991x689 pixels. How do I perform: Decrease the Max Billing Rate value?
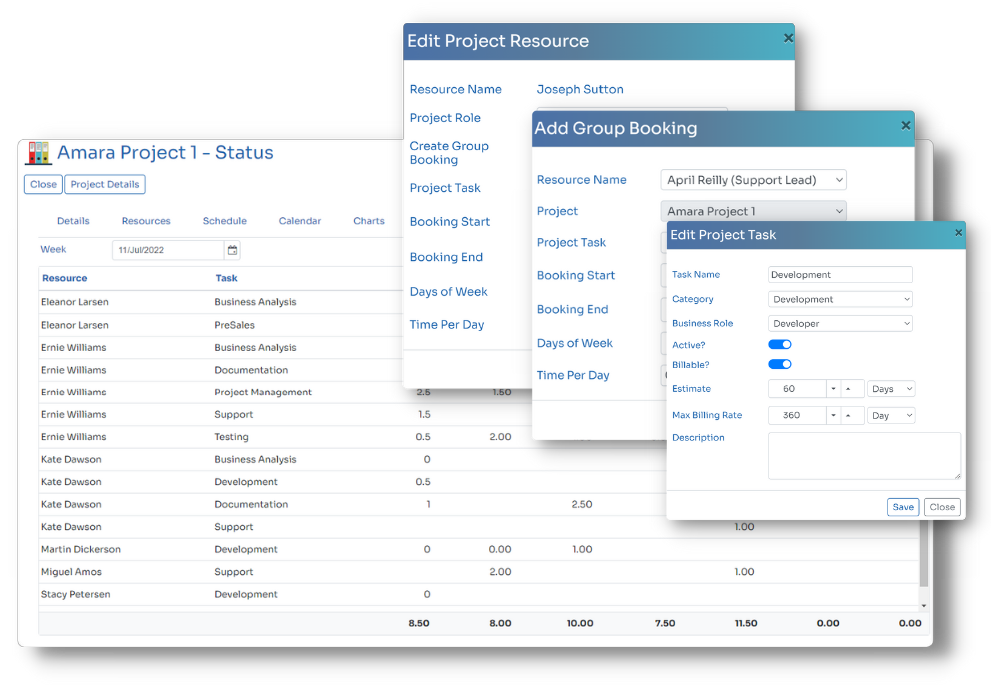[834, 415]
